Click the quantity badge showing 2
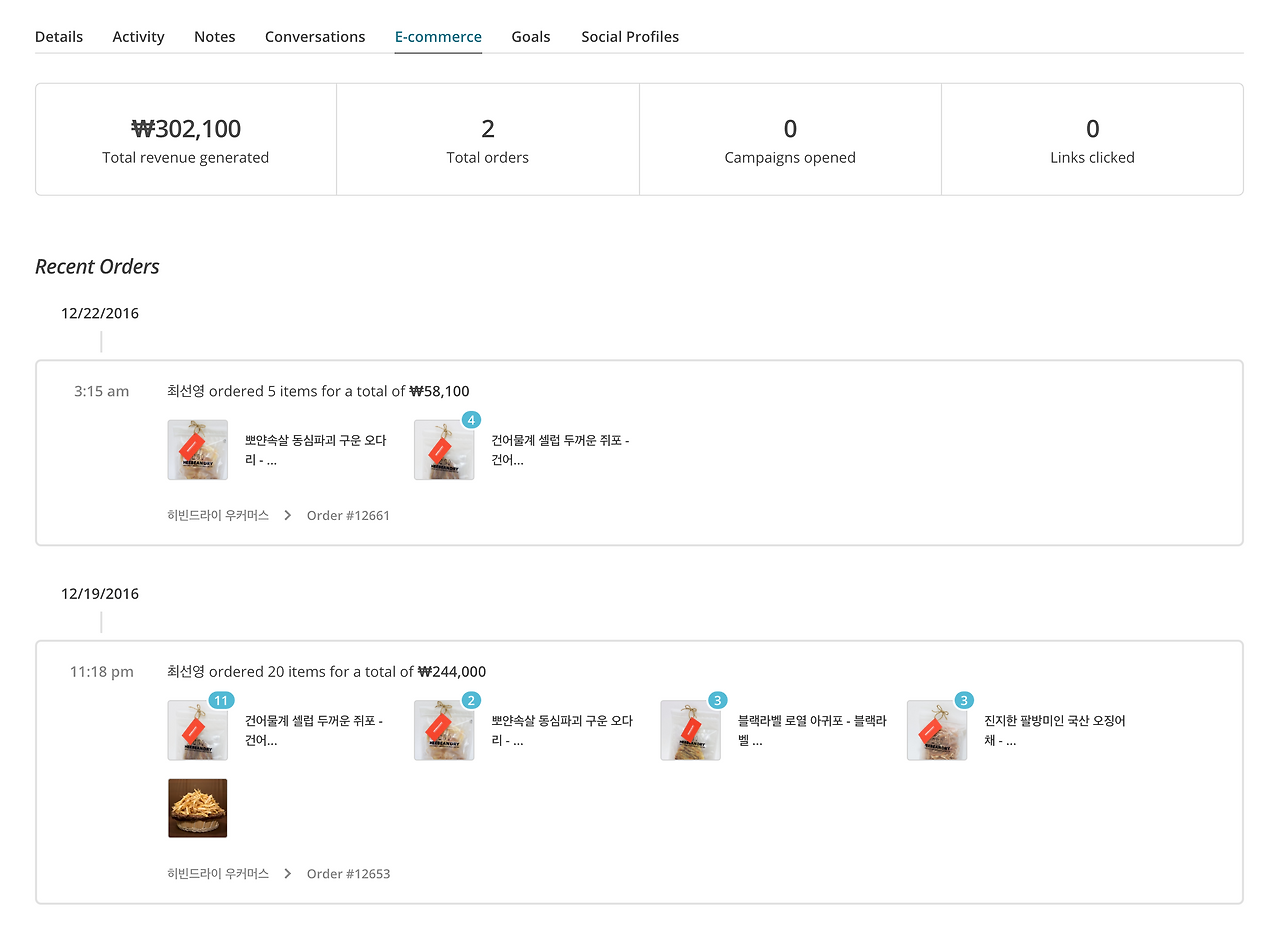 pyautogui.click(x=471, y=700)
